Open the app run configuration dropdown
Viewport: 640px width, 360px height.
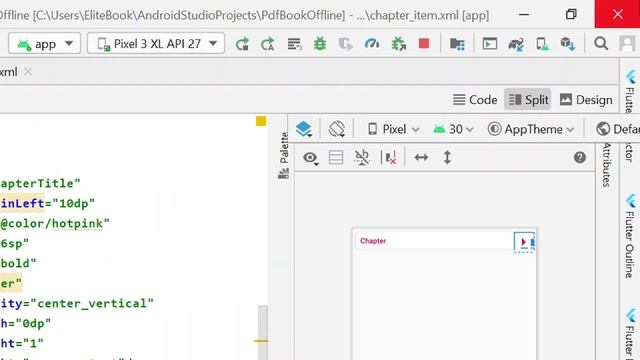(x=44, y=44)
